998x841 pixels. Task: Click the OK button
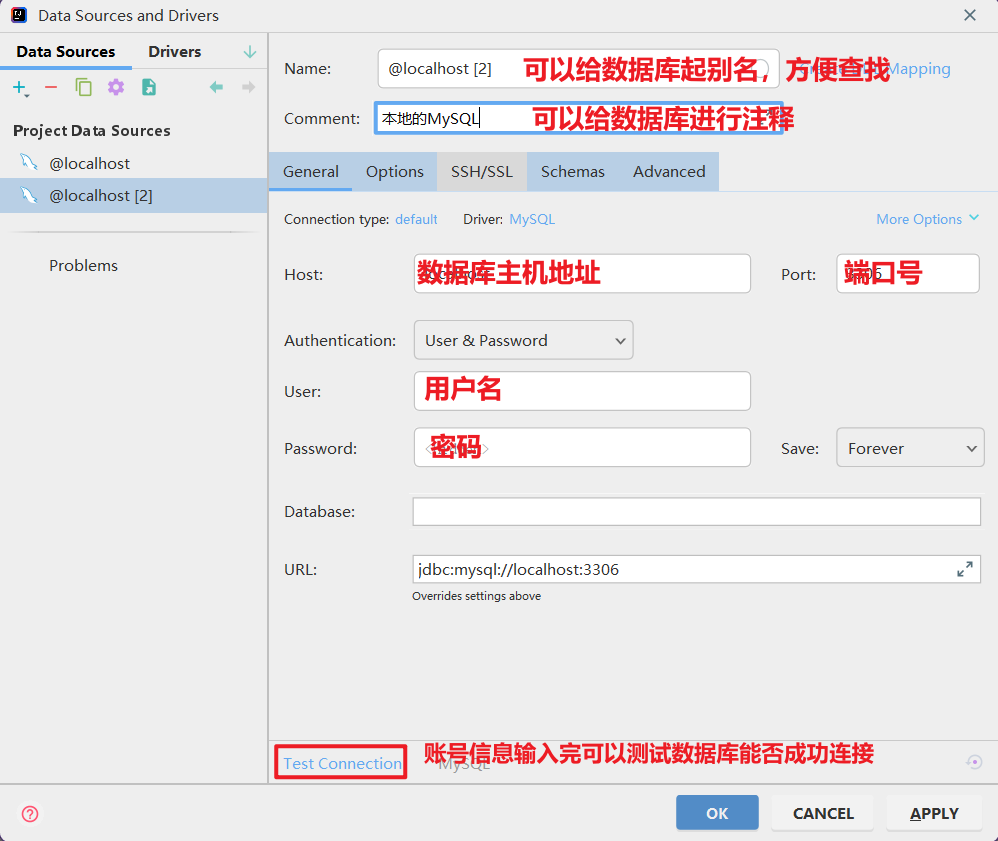pyautogui.click(x=717, y=813)
